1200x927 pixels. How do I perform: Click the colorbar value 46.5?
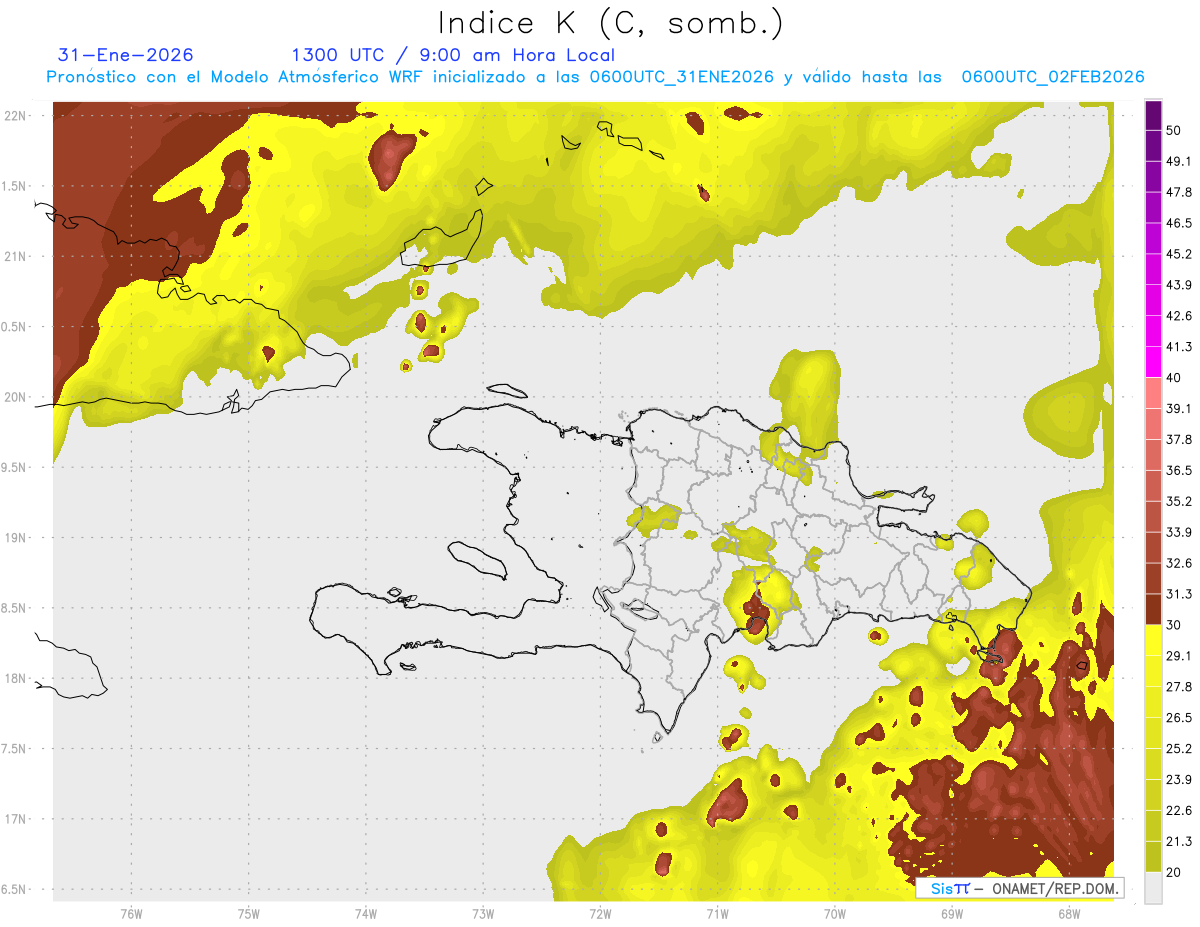pyautogui.click(x=1179, y=223)
